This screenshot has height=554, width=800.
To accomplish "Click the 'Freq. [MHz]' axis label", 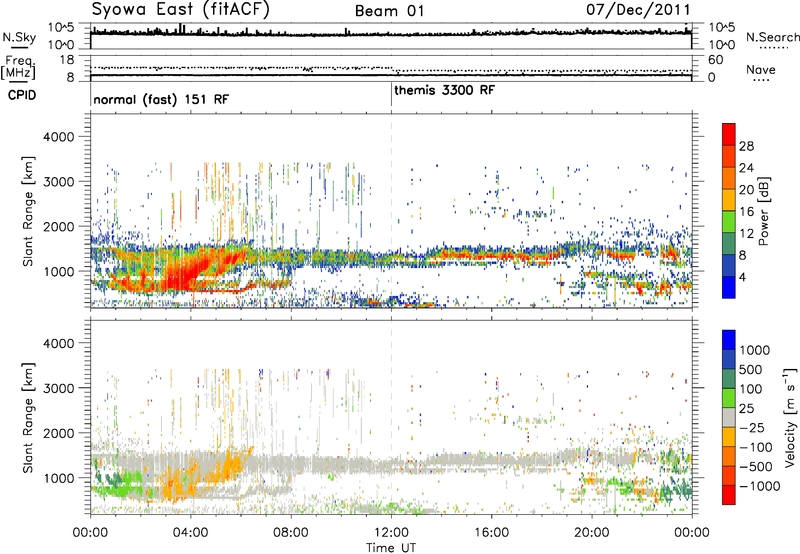I will [18, 68].
